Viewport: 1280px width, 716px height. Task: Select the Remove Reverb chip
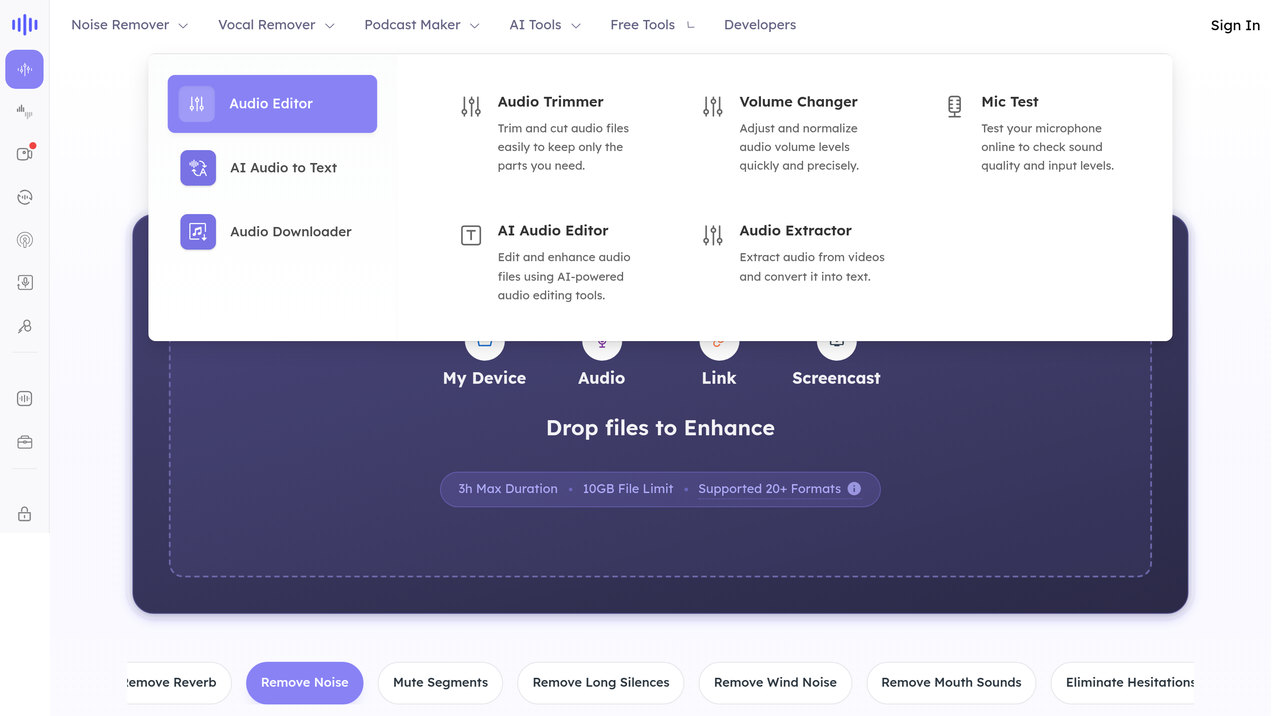tap(179, 683)
